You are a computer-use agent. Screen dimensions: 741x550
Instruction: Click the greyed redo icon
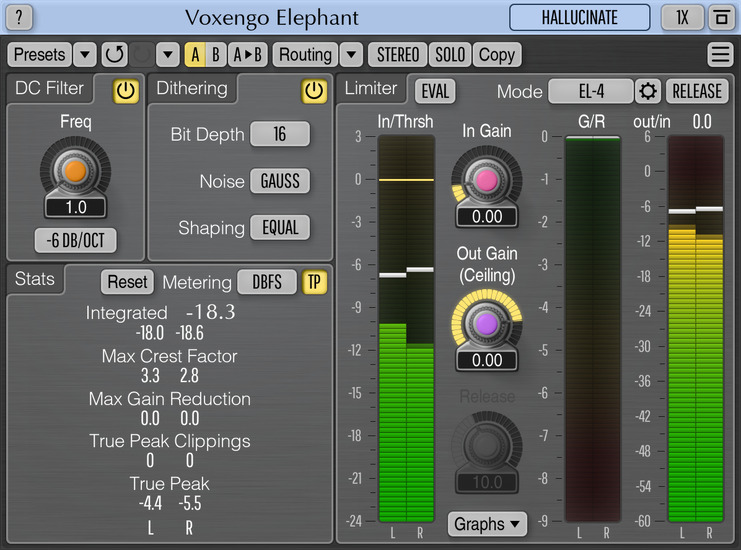tap(142, 55)
